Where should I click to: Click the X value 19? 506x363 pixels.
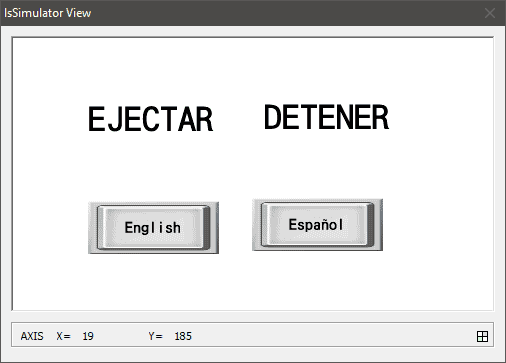pyautogui.click(x=88, y=336)
